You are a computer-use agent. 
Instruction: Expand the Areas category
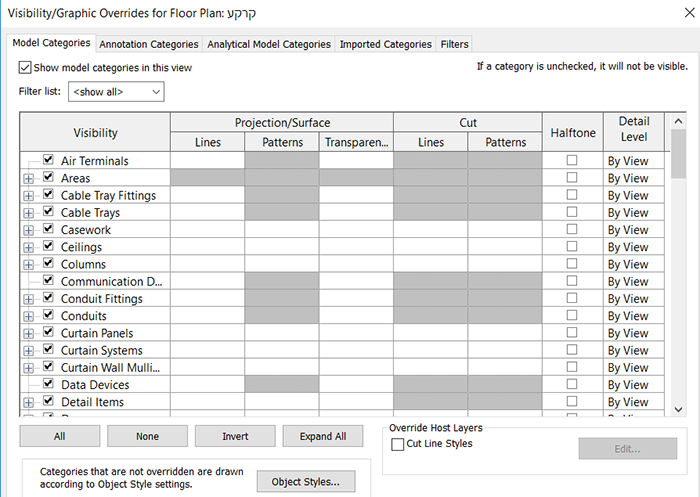[x=28, y=179]
